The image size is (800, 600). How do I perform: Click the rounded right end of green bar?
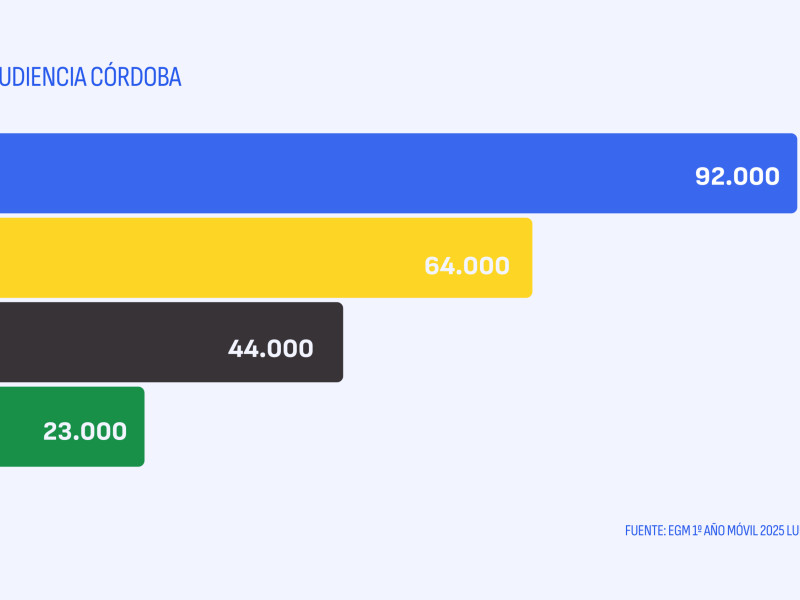(x=139, y=427)
